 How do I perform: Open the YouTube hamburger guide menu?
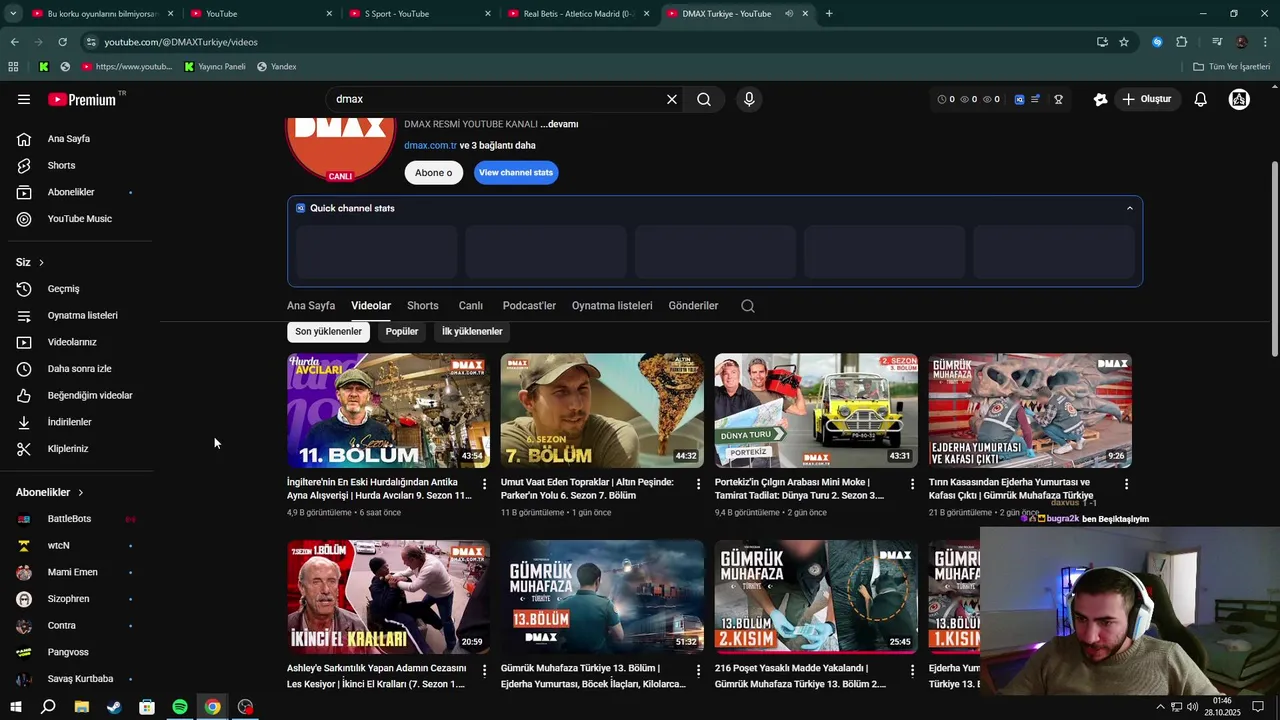pyautogui.click(x=24, y=99)
